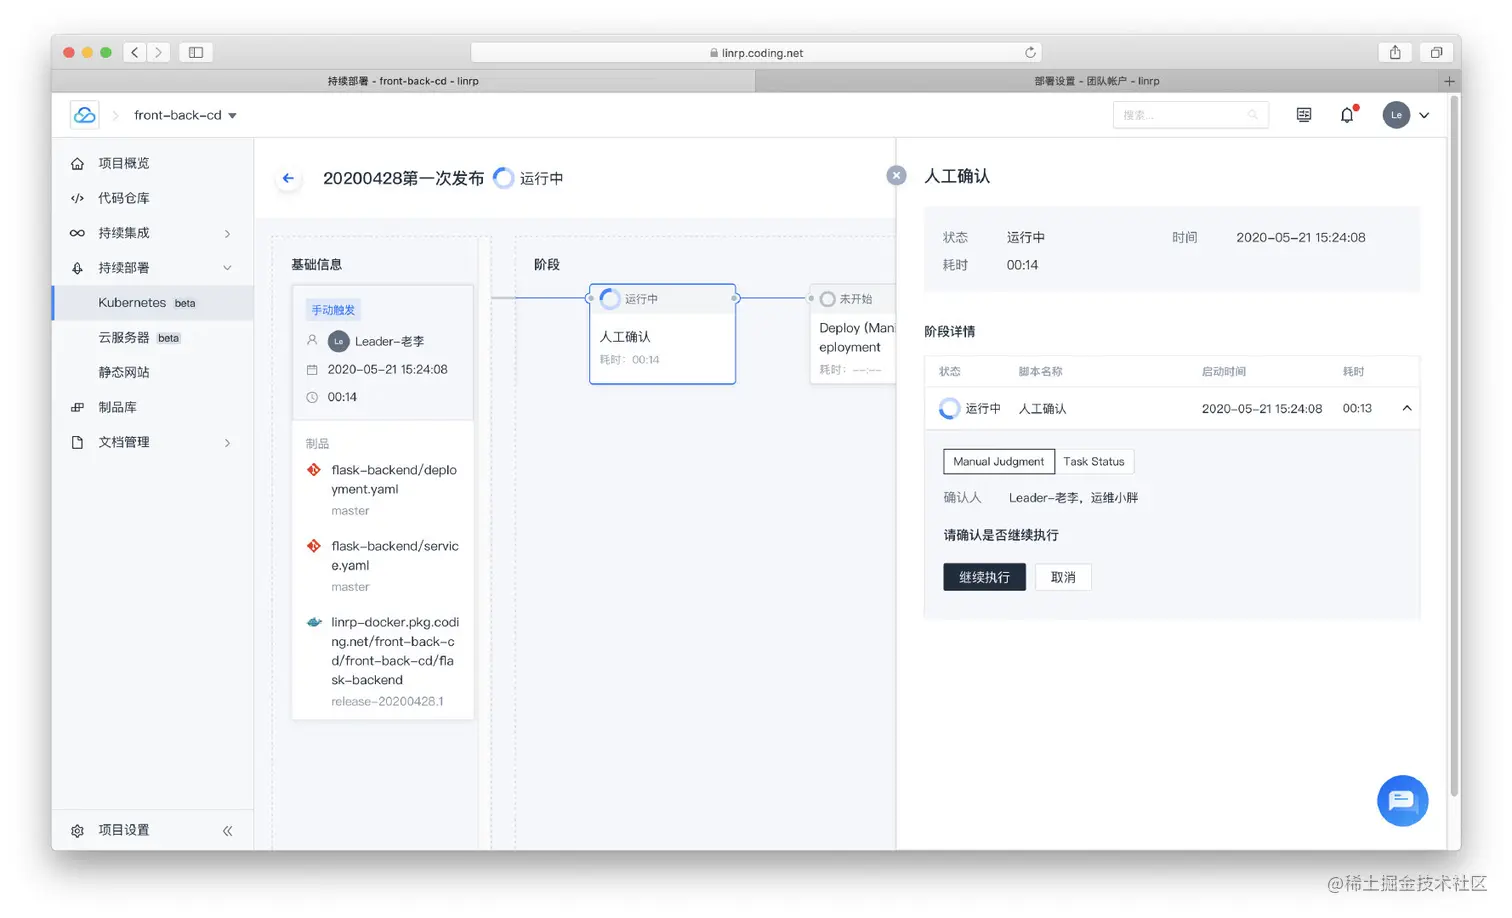
Task: Open the front-back-cd project dropdown
Action: (x=185, y=115)
